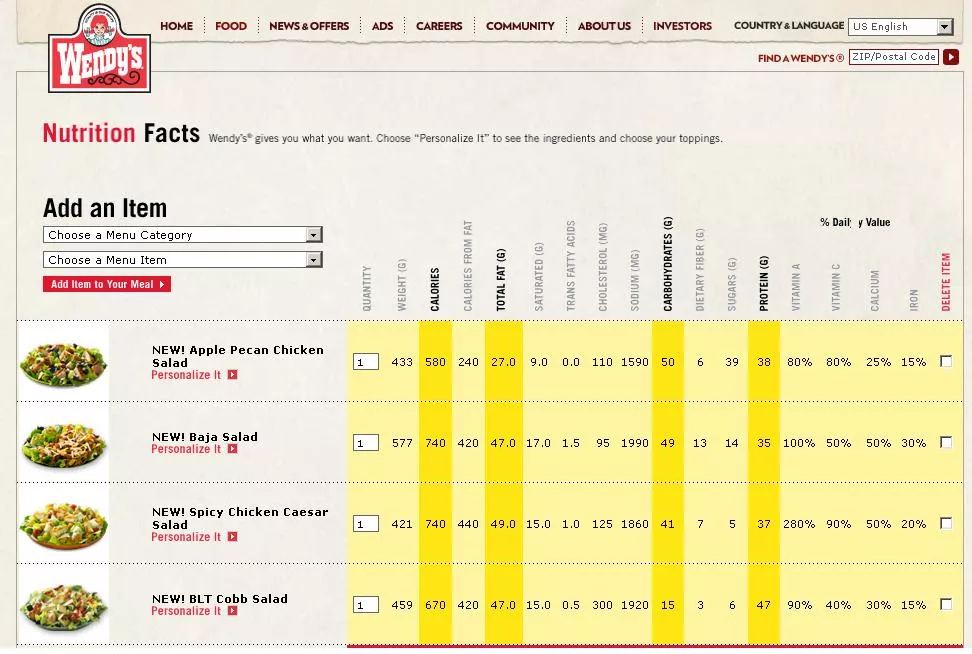972x654 pixels.
Task: Open the CAREERS menu
Action: pyautogui.click(x=439, y=26)
